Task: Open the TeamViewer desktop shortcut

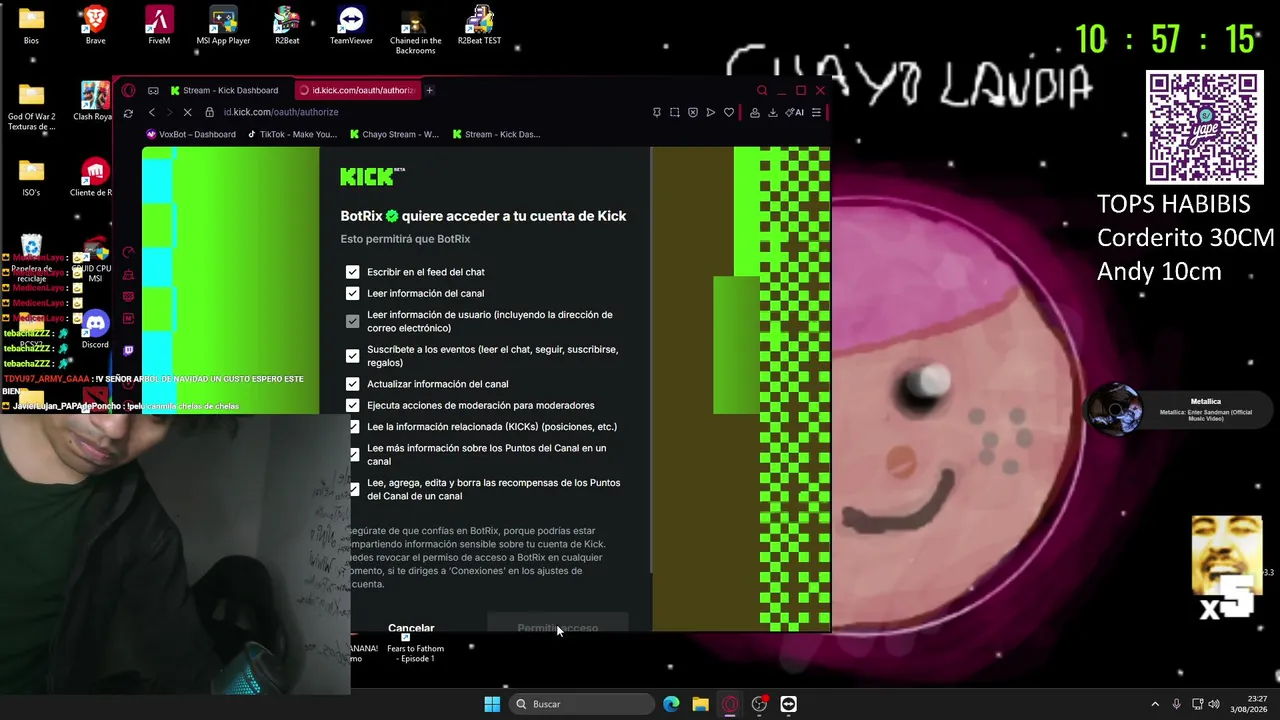Action: [x=351, y=25]
